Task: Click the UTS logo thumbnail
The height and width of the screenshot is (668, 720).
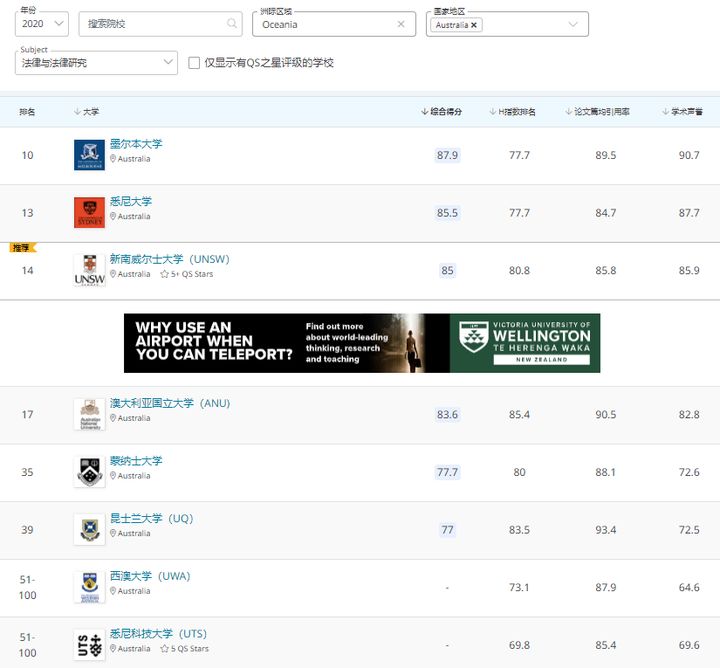Action: coord(90,645)
